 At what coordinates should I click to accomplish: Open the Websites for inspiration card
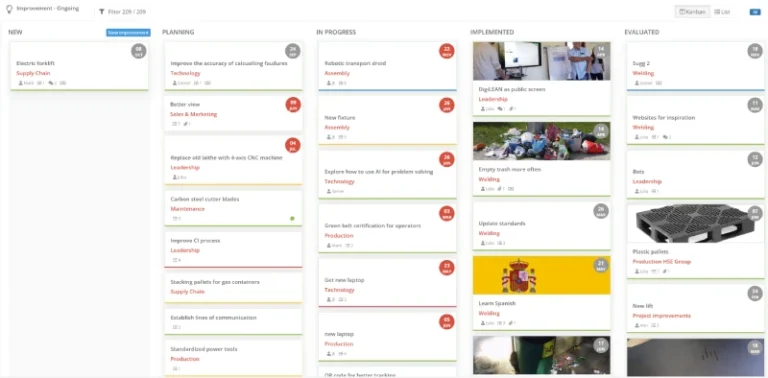[664, 118]
